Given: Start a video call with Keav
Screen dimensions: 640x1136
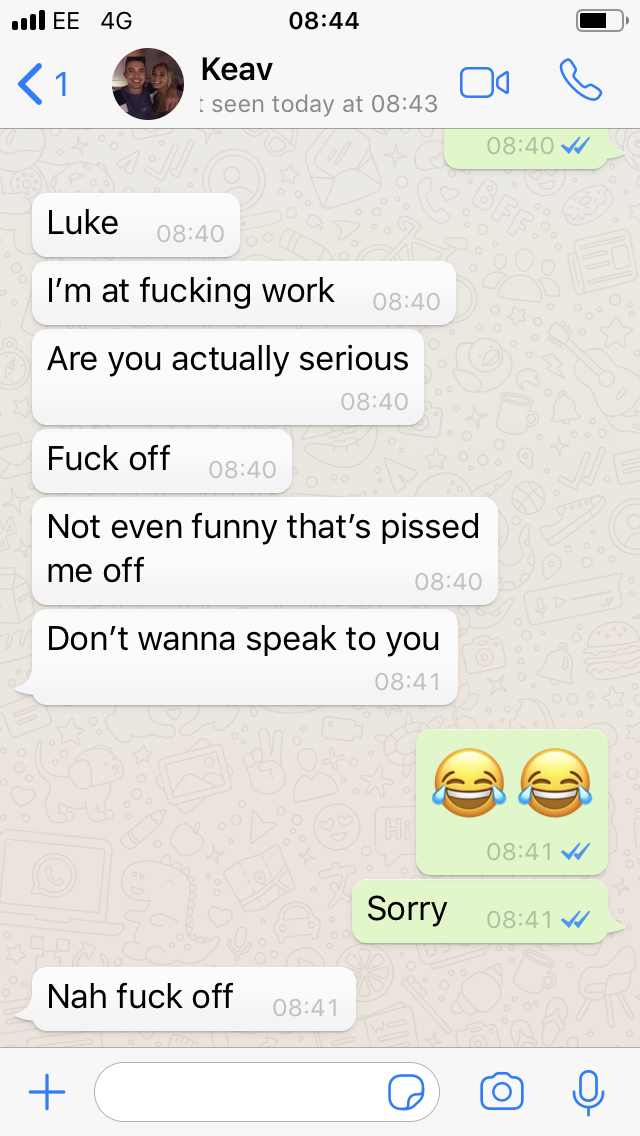Looking at the screenshot, I should (484, 83).
